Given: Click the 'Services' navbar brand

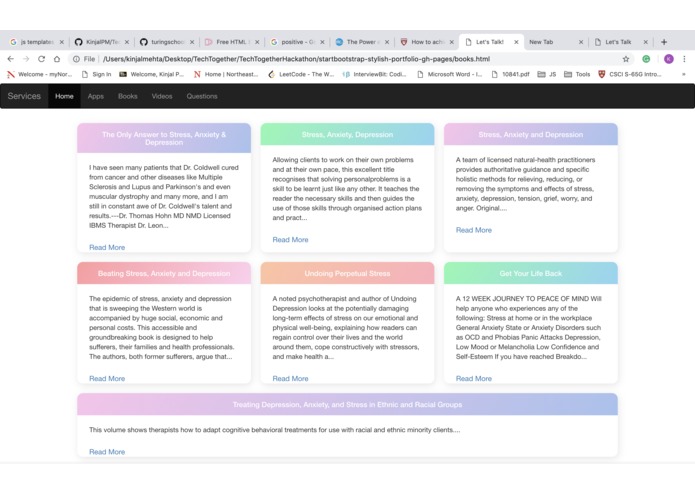Looking at the screenshot, I should coord(24,96).
